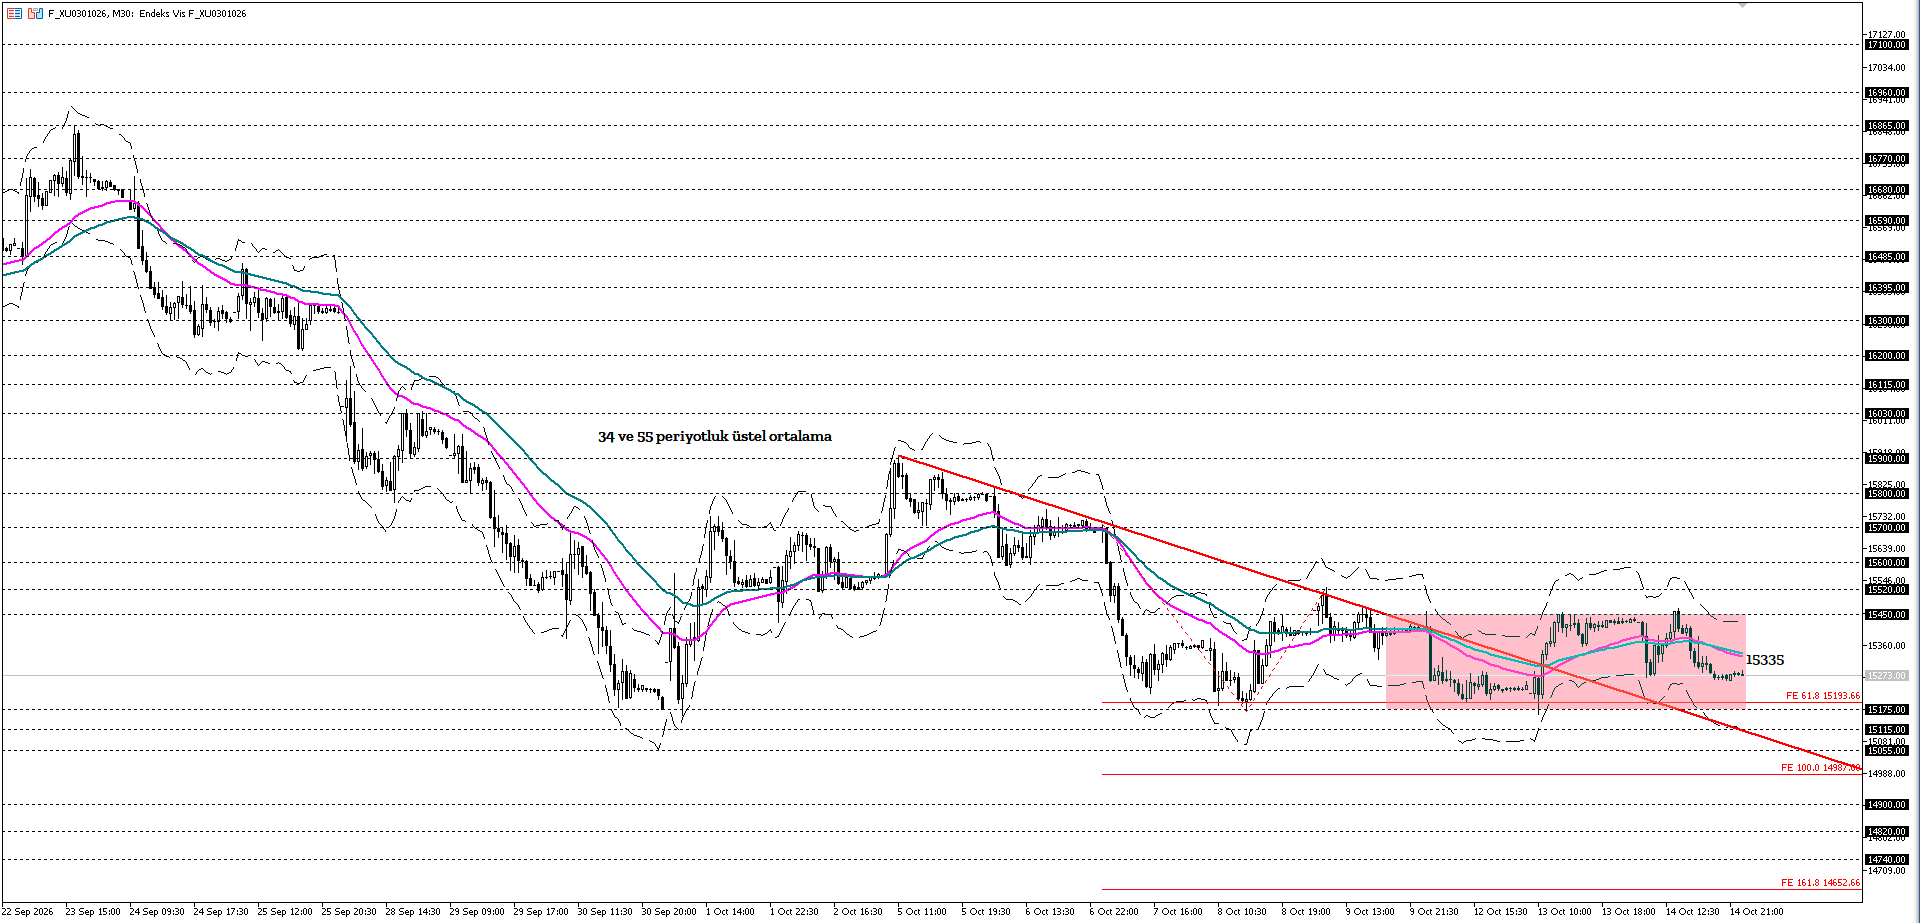Click the gray 15273.00 current price label

point(1887,676)
